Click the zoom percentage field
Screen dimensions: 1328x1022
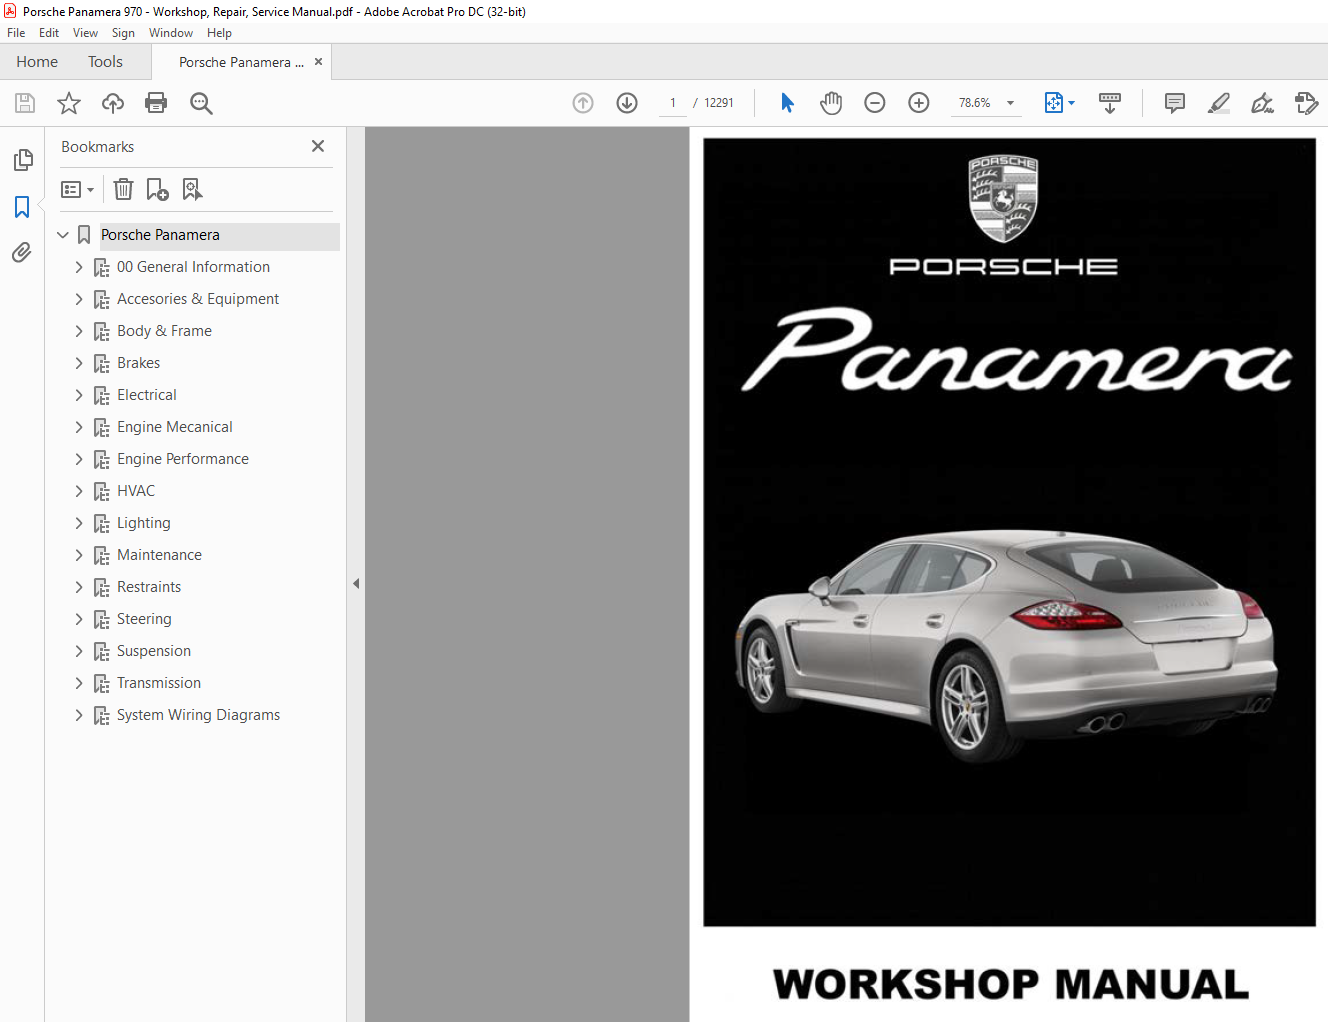pyautogui.click(x=975, y=103)
